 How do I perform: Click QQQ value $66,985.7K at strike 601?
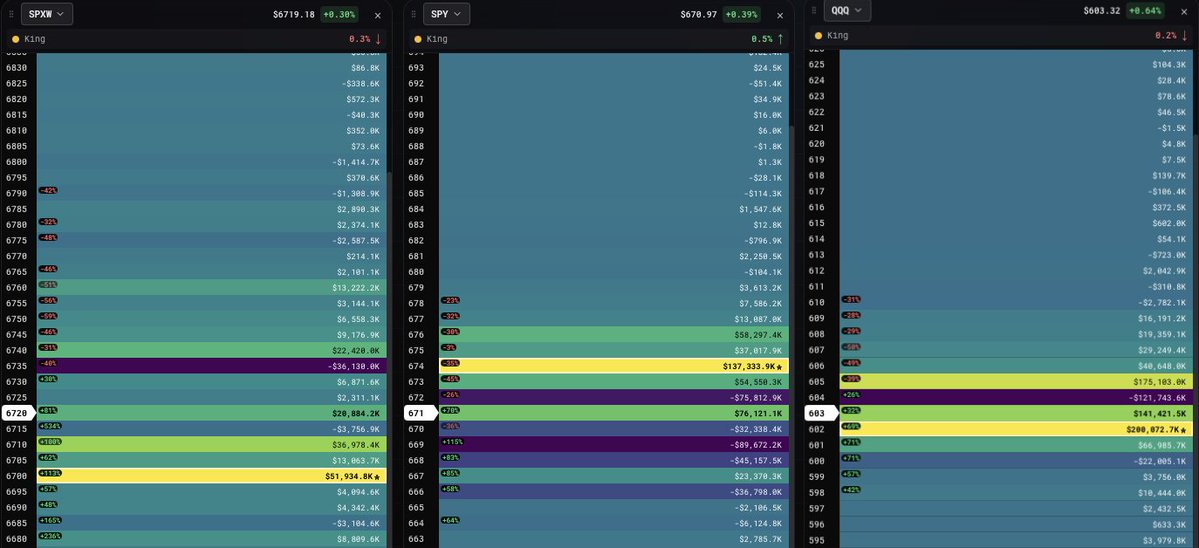(1162, 445)
